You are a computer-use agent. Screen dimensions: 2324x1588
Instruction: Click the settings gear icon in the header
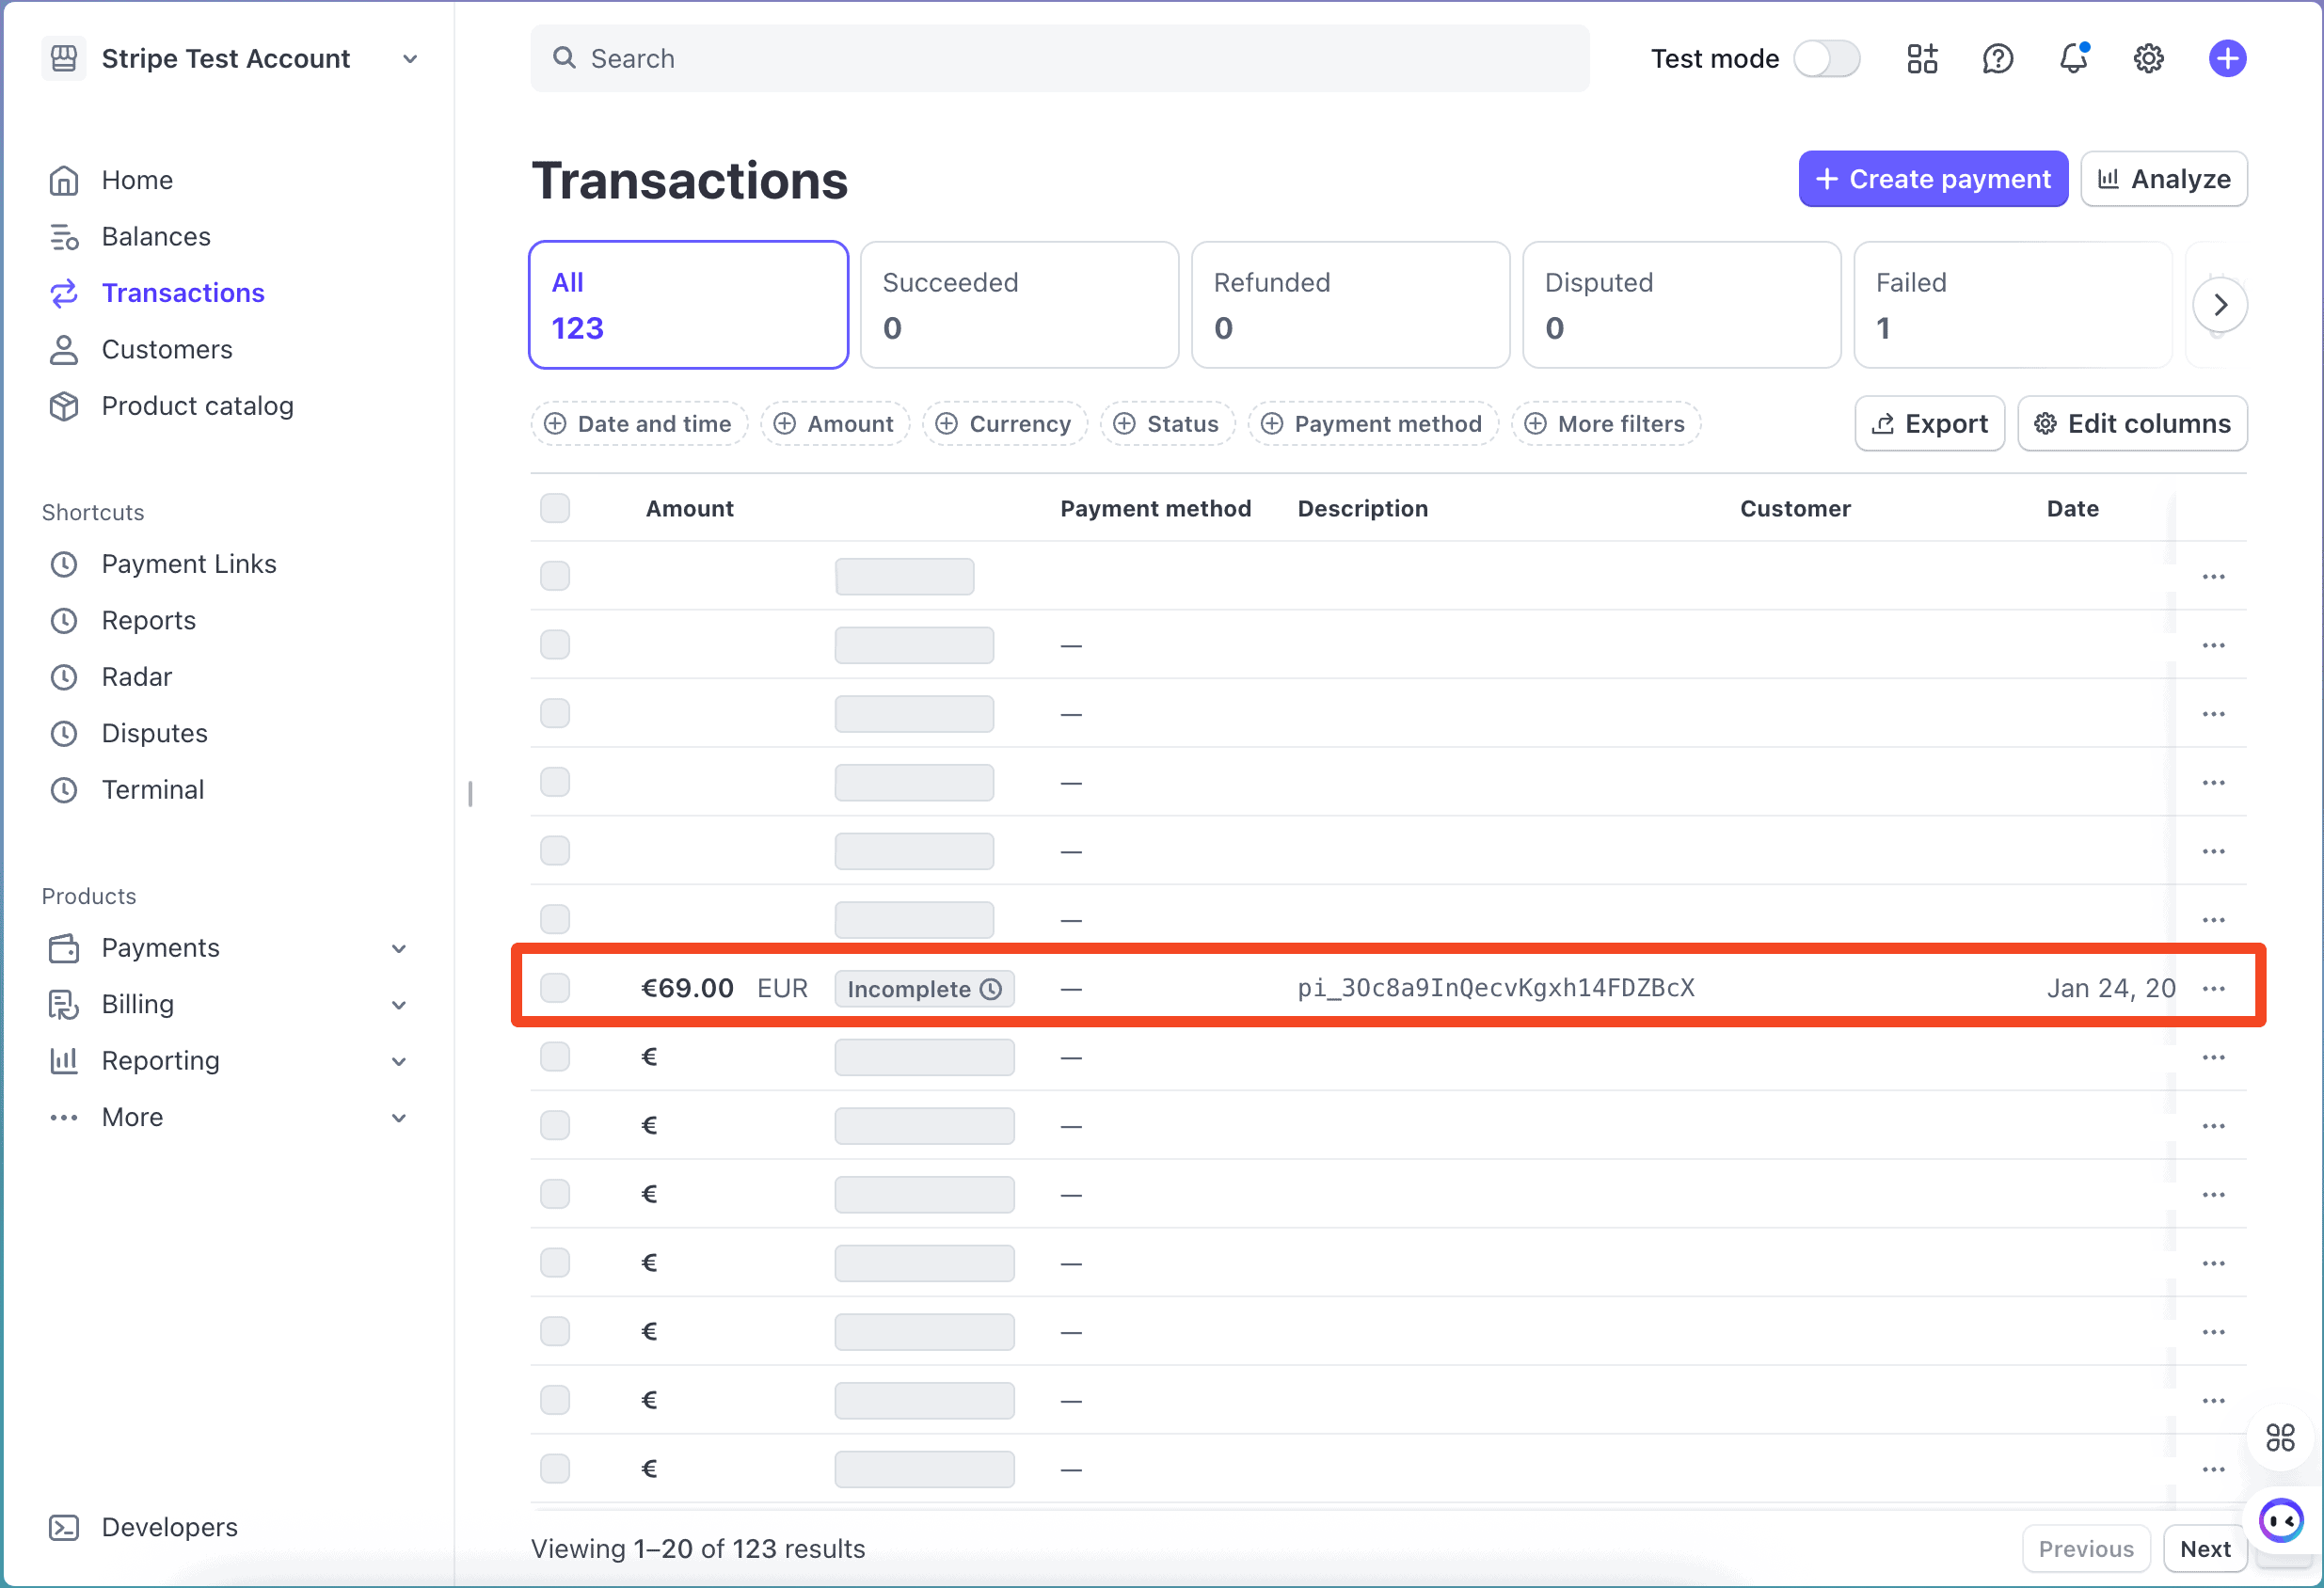point(2148,59)
